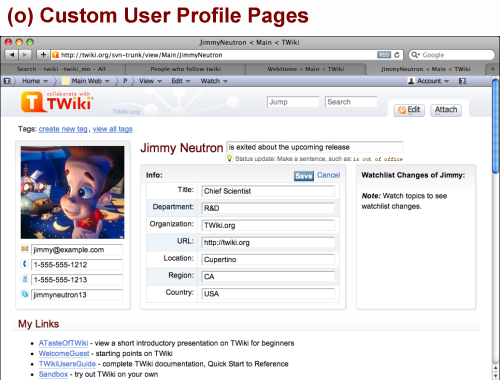Click the add bookmark plus button
Image resolution: width=500 pixels, height=380 pixels.
click(43, 55)
